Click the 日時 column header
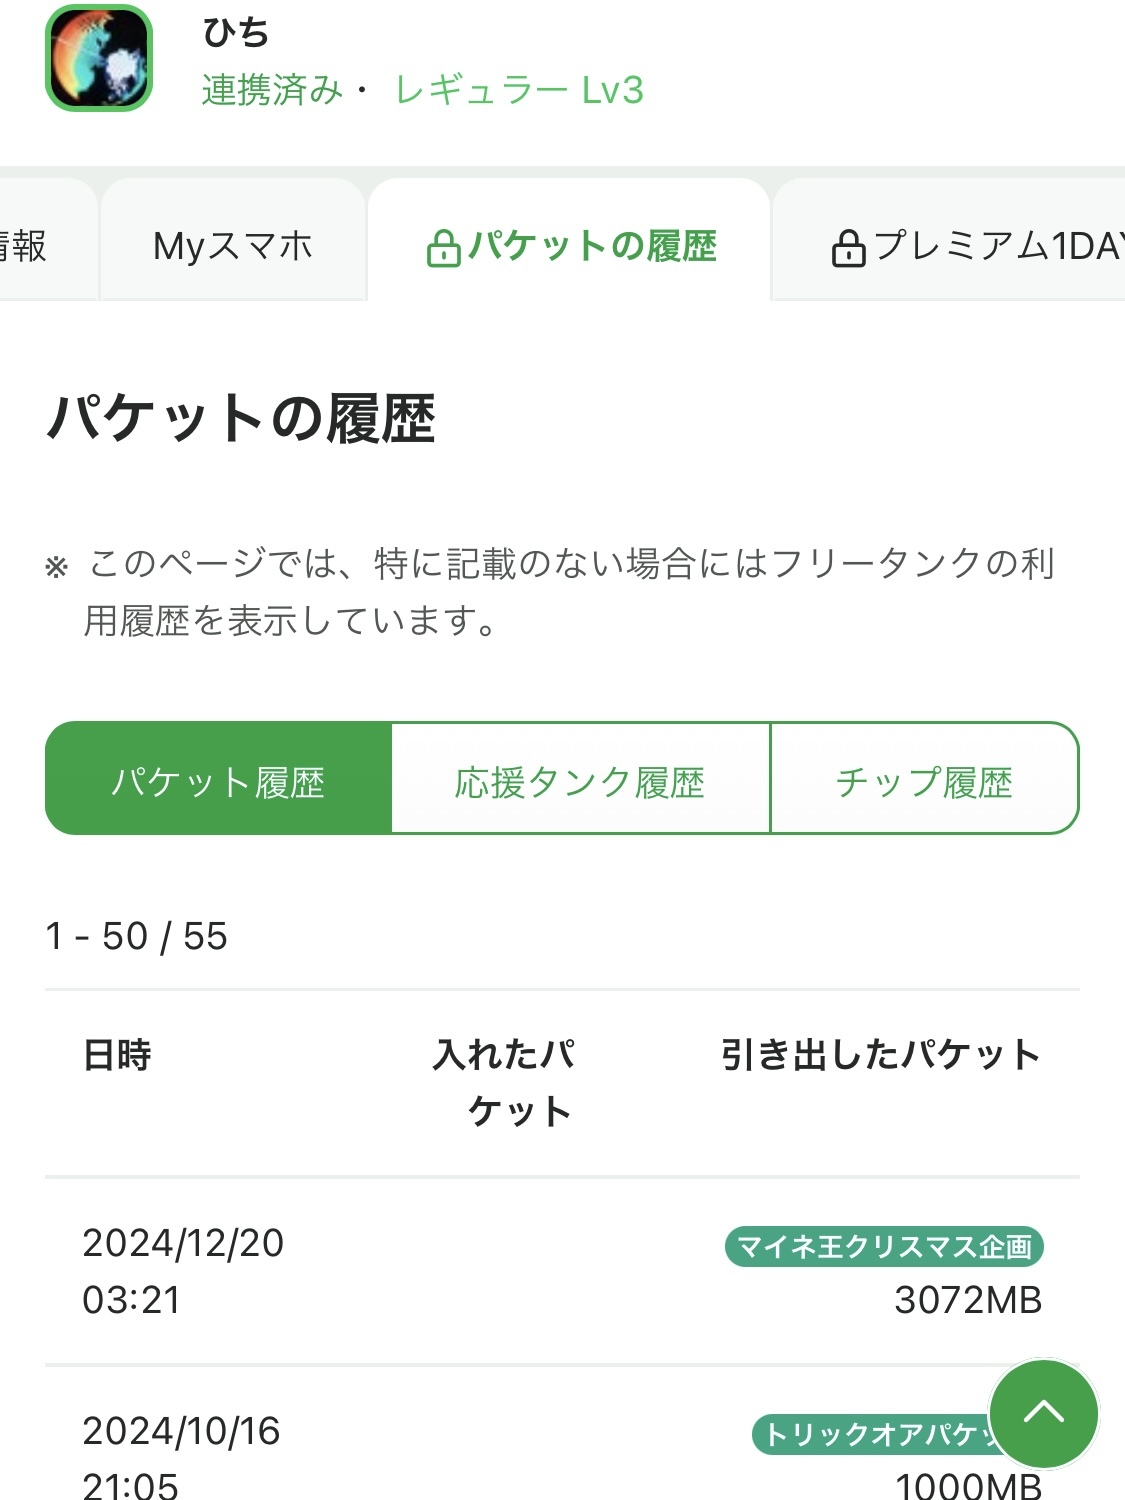This screenshot has width=1125, height=1500. pos(117,1055)
